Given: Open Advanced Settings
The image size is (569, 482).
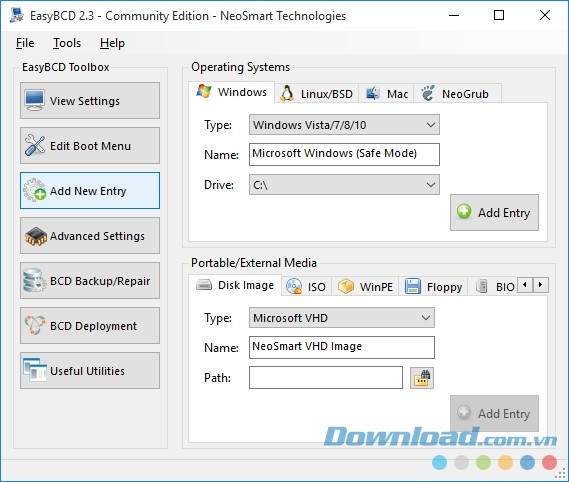Looking at the screenshot, I should (x=90, y=236).
